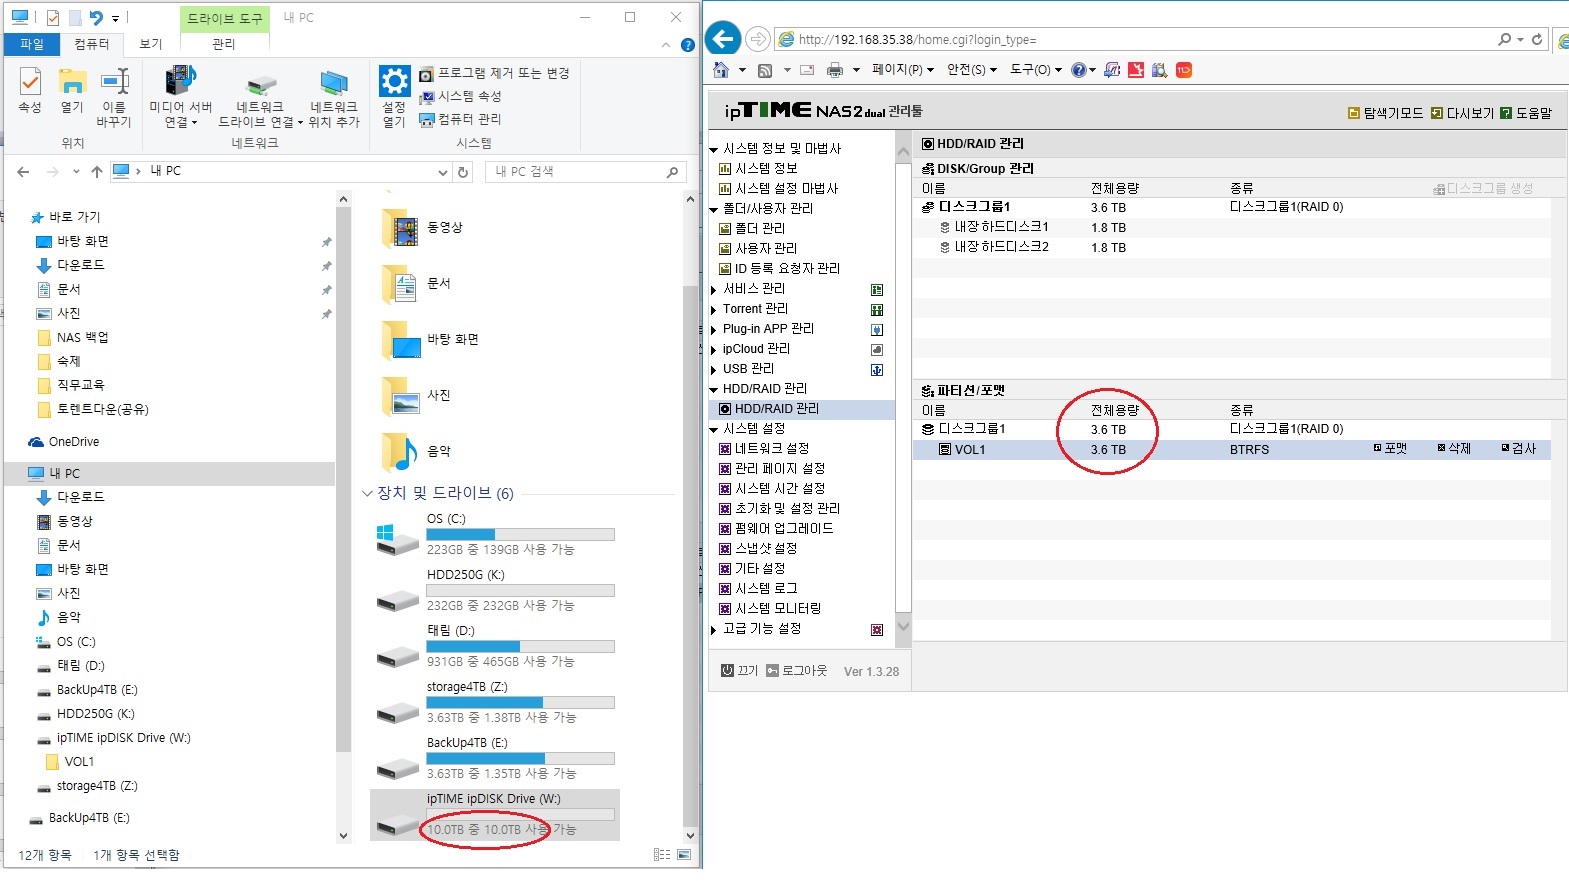Collapse the 장치 및 드라이브 section
Screen dimensions: 1569x881
367,493
